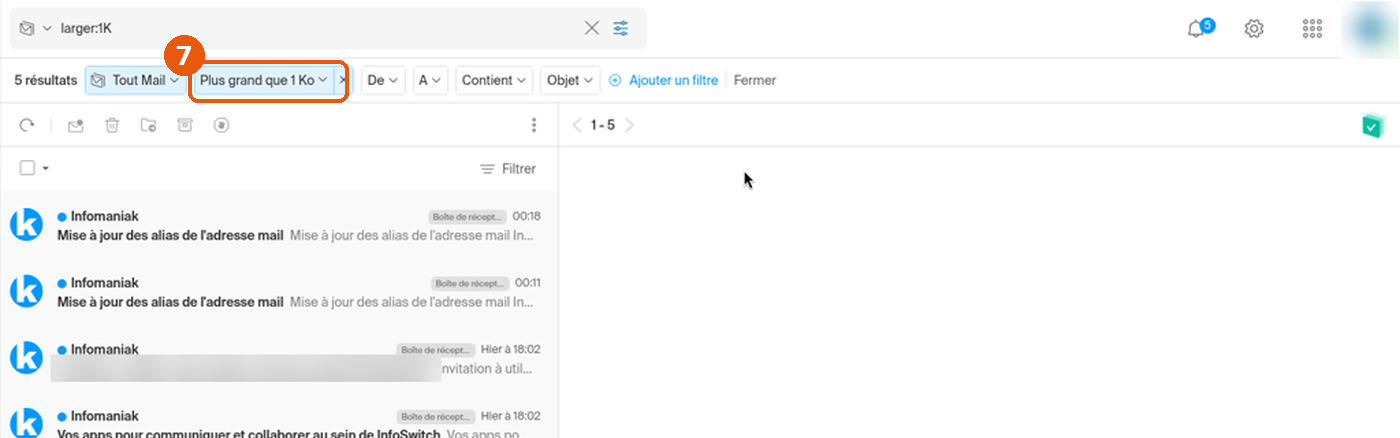Viewport: 1400px width, 438px height.
Task: Open the Plus grand que 1 Ko dropdown
Action: 264,80
